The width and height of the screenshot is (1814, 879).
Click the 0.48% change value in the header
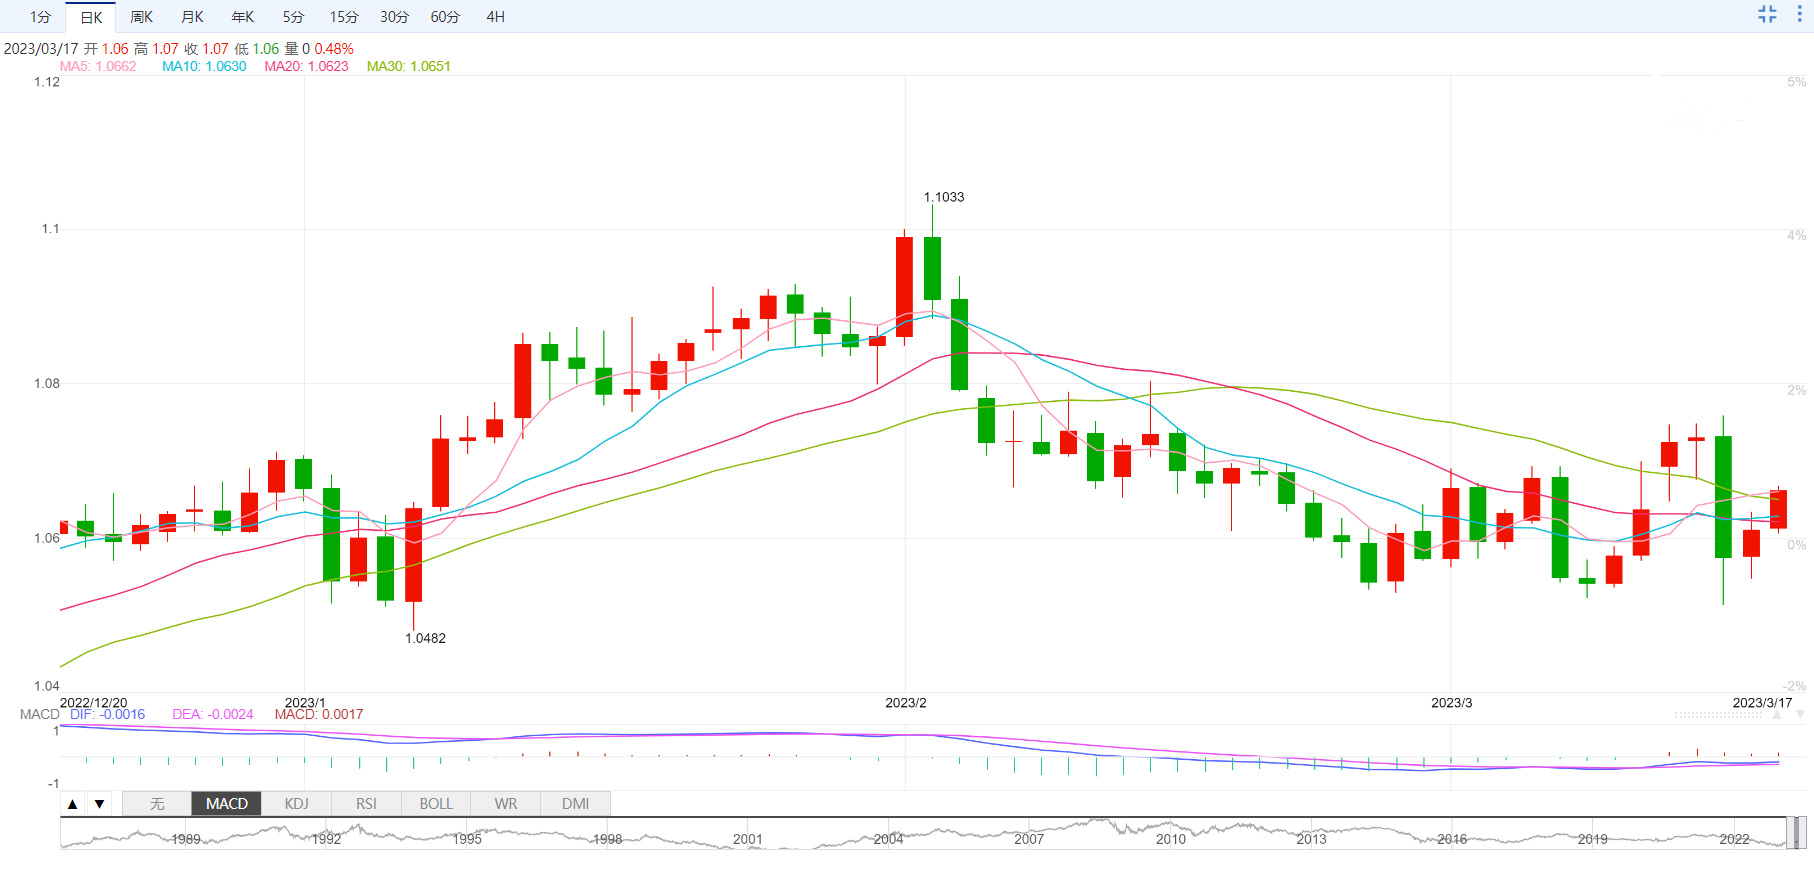[334, 49]
